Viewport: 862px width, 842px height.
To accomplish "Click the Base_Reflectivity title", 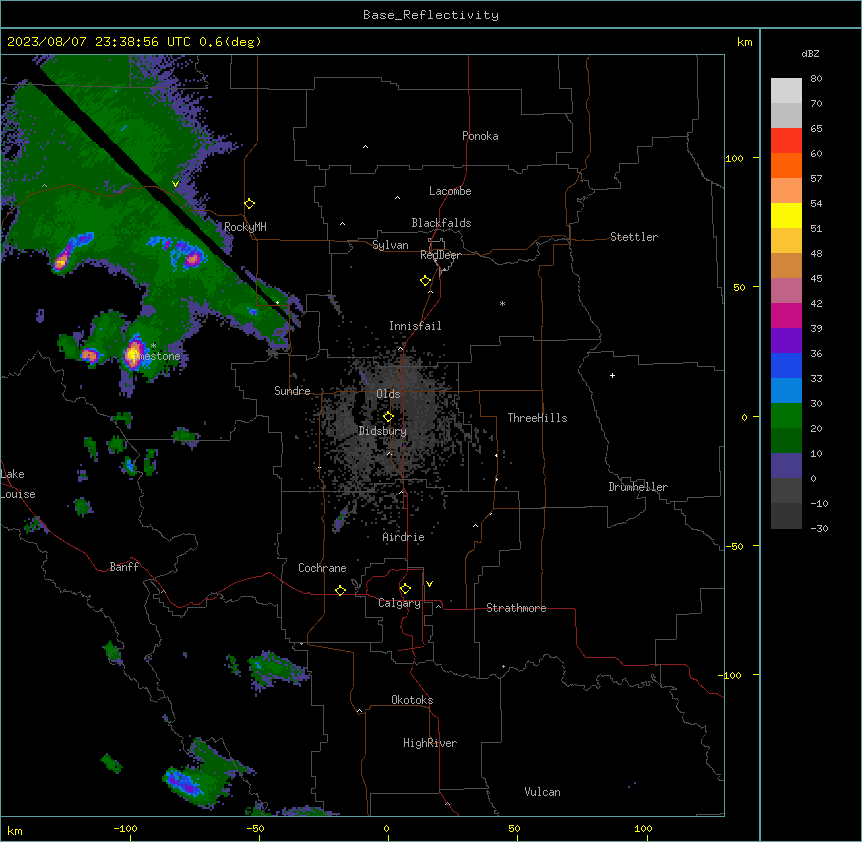I will pyautogui.click(x=431, y=15).
